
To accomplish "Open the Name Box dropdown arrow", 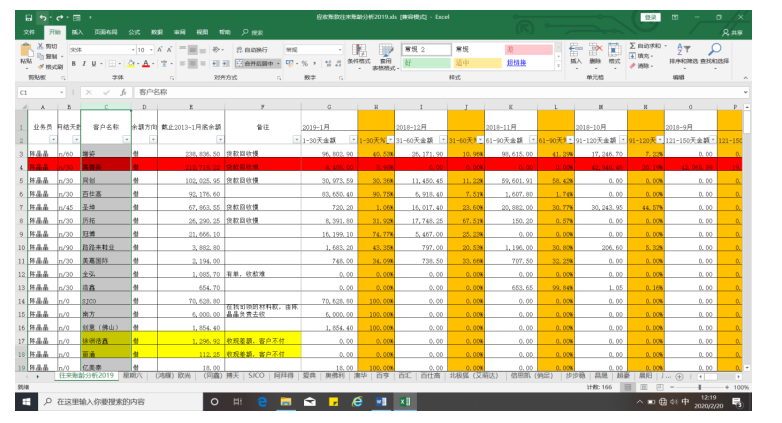I will pos(61,92).
